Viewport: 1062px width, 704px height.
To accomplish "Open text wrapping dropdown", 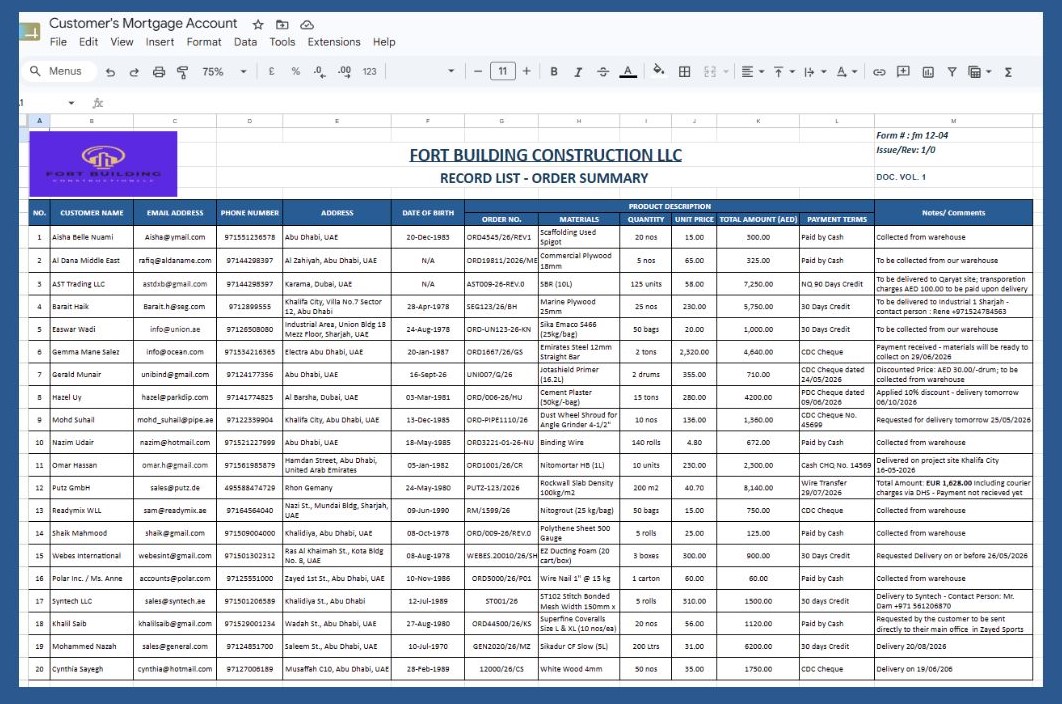I will pyautogui.click(x=815, y=72).
